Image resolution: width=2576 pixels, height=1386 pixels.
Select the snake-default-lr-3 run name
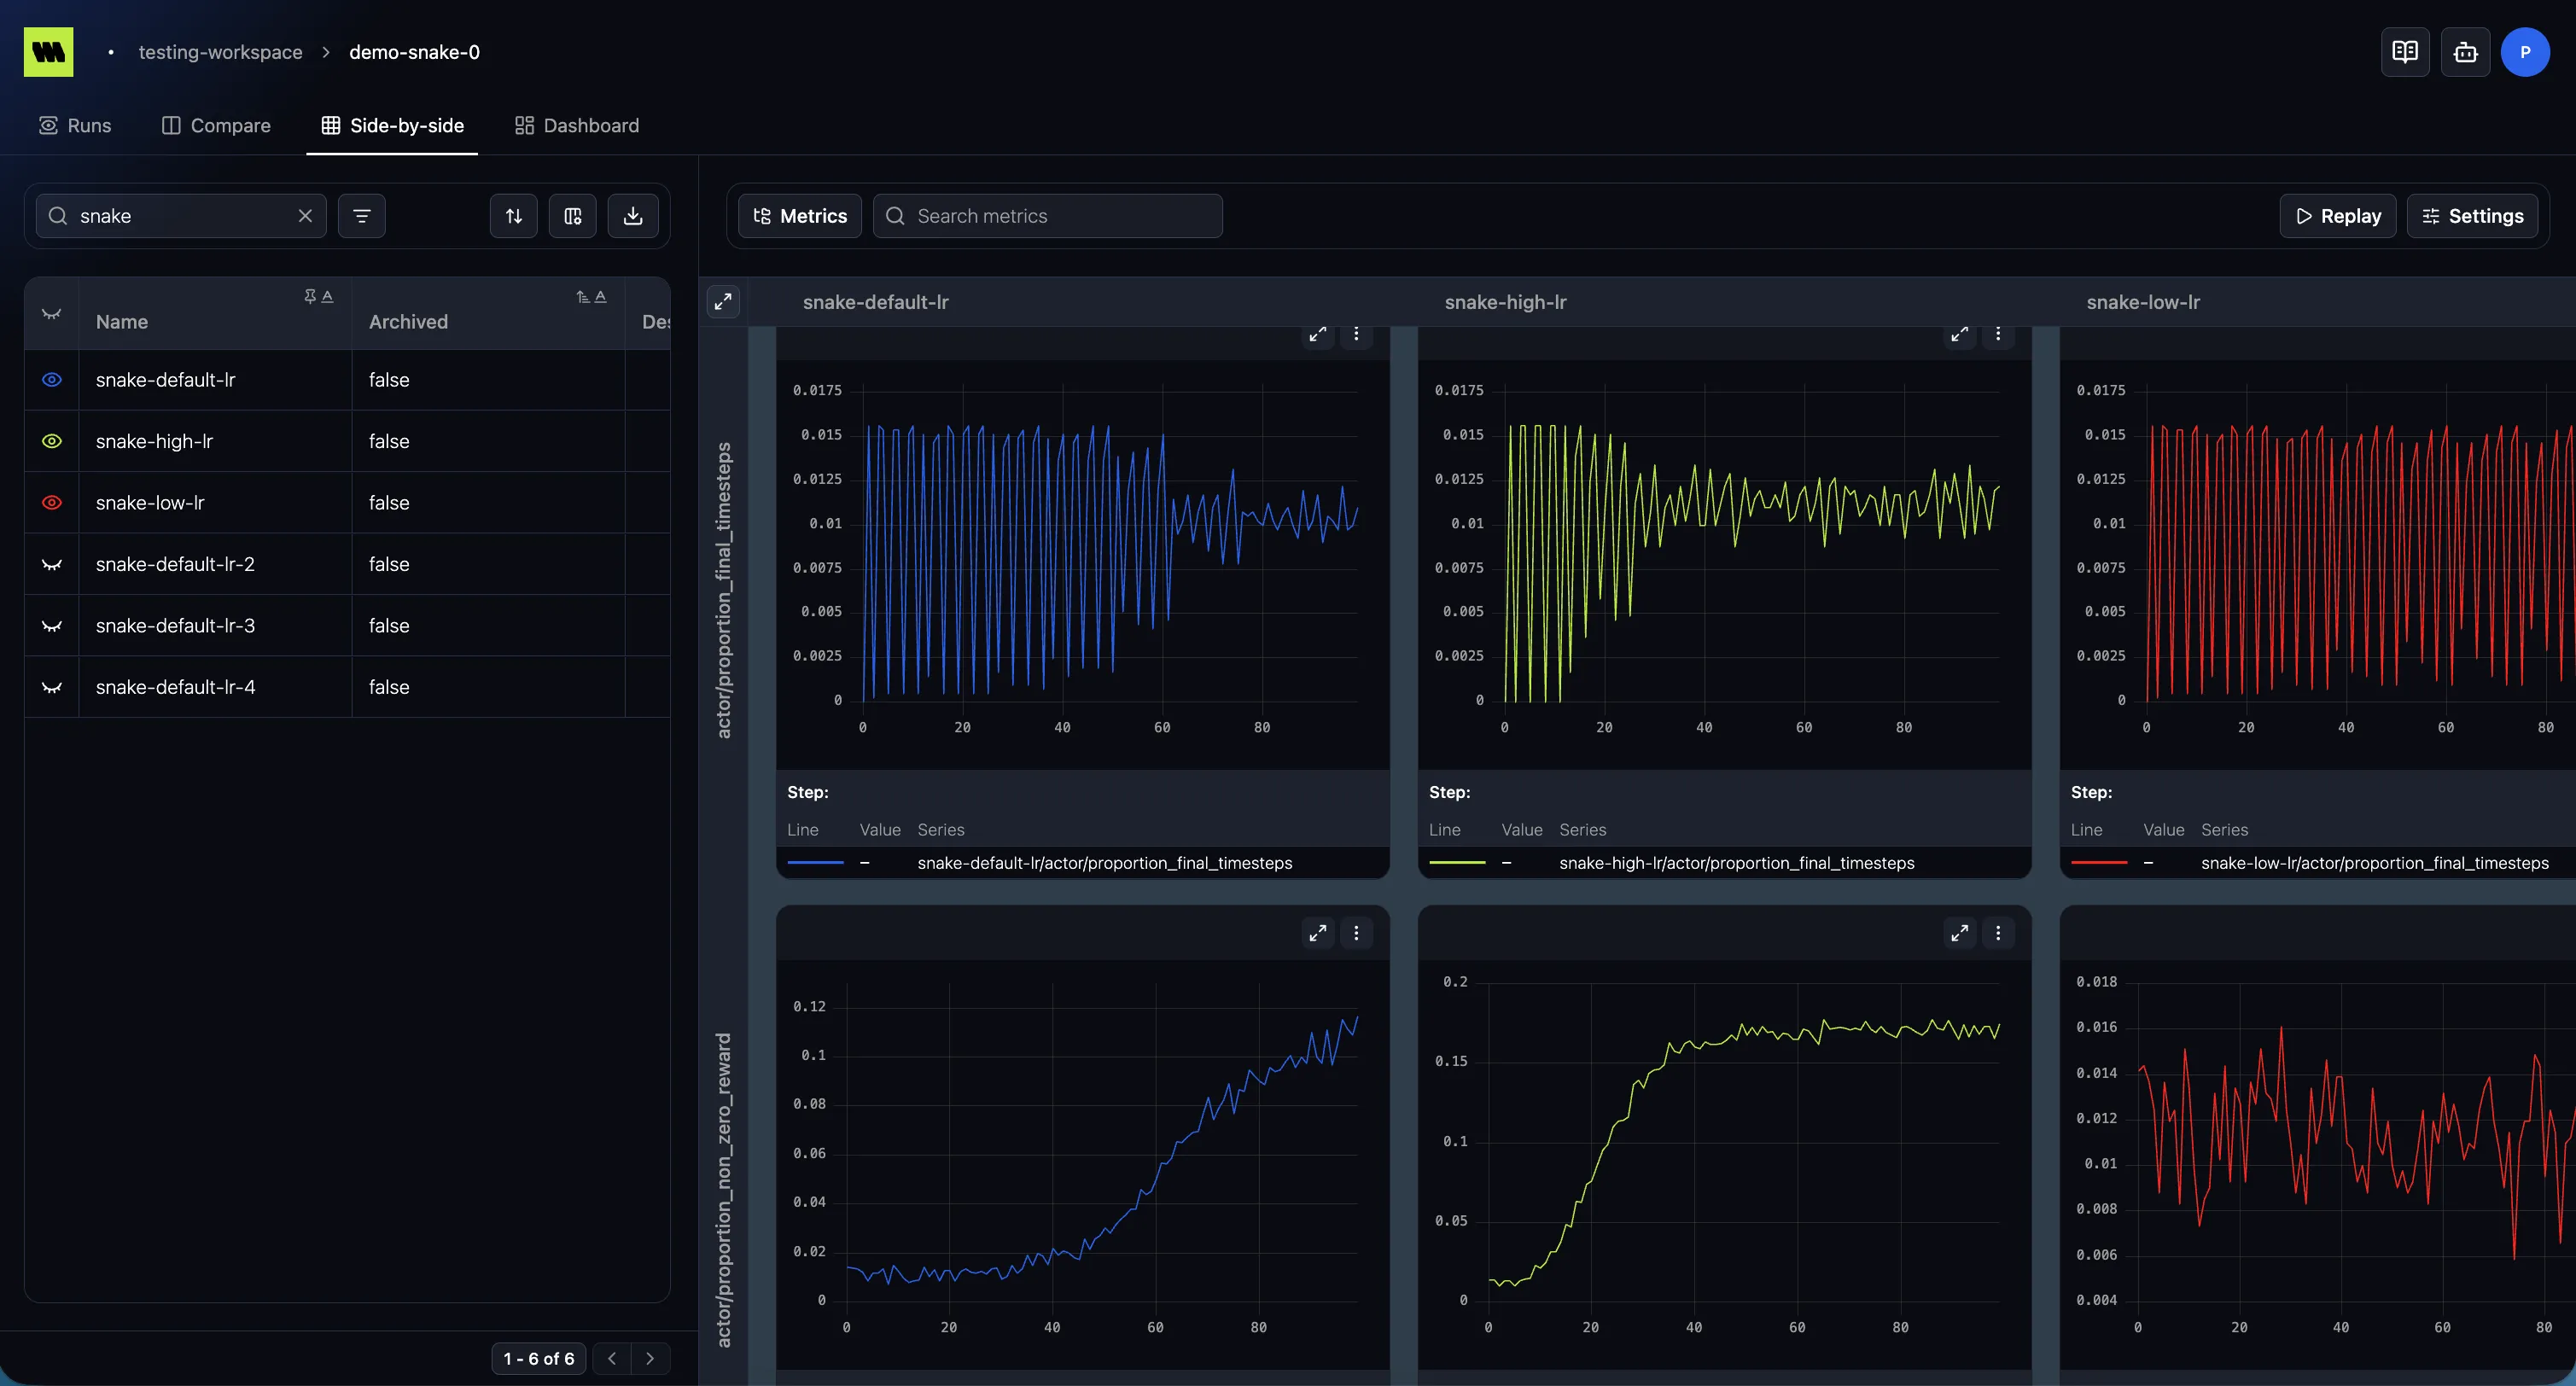point(175,626)
